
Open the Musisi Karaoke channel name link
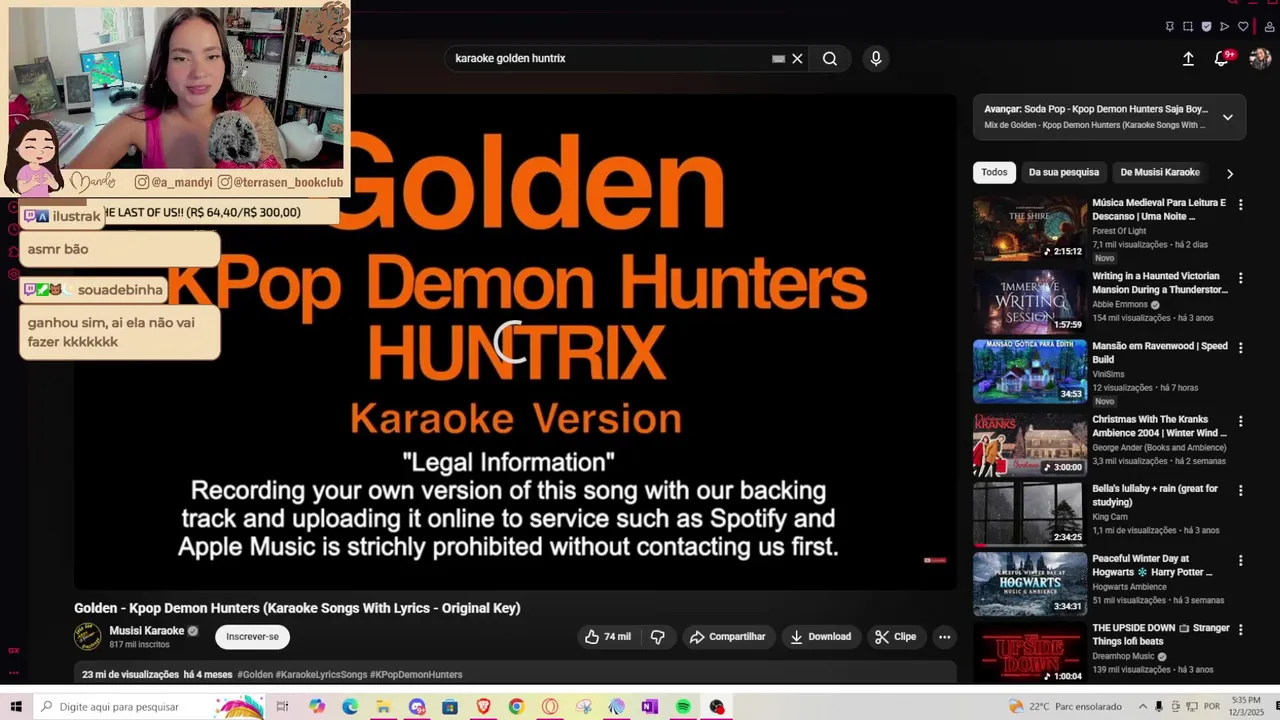pos(147,631)
